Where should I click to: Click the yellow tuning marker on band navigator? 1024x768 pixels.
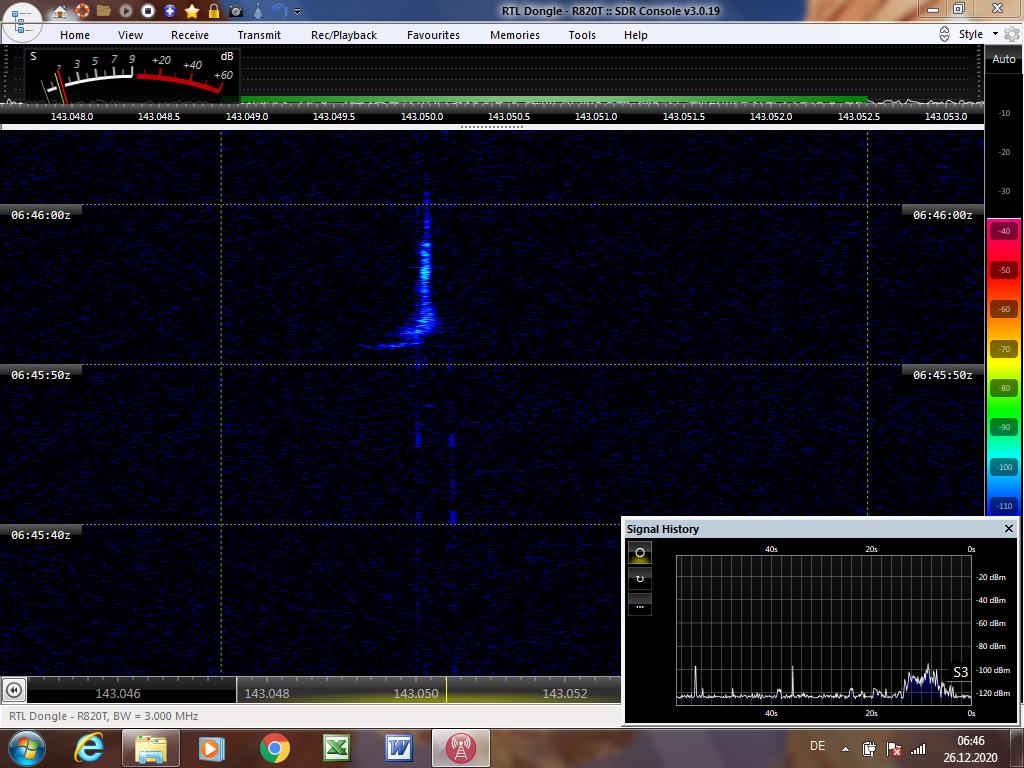pos(446,690)
